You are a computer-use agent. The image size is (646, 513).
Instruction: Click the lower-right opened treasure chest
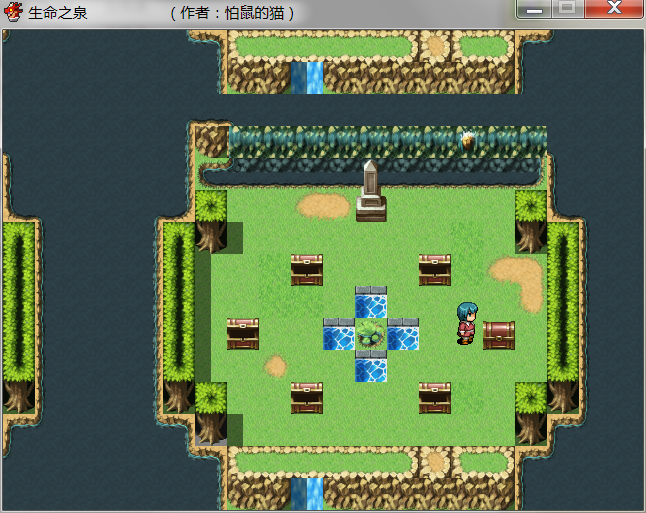pyautogui.click(x=435, y=398)
